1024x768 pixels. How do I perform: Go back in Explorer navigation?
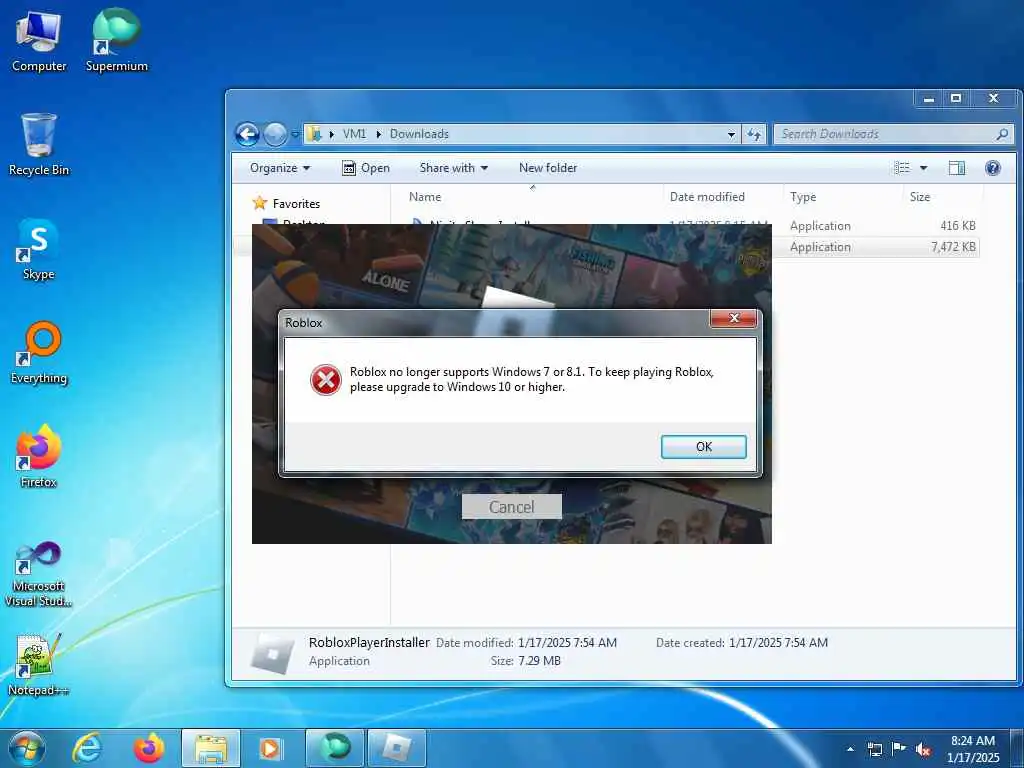tap(248, 135)
